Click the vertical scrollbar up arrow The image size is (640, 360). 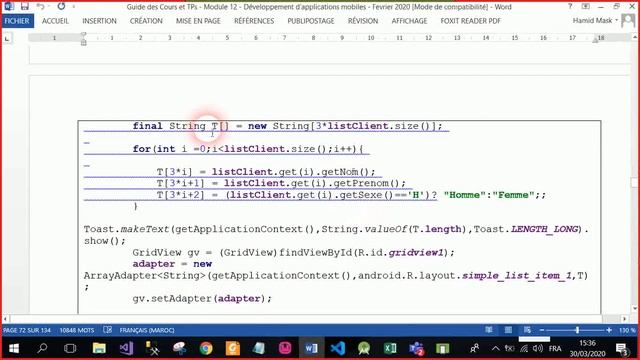(635, 37)
